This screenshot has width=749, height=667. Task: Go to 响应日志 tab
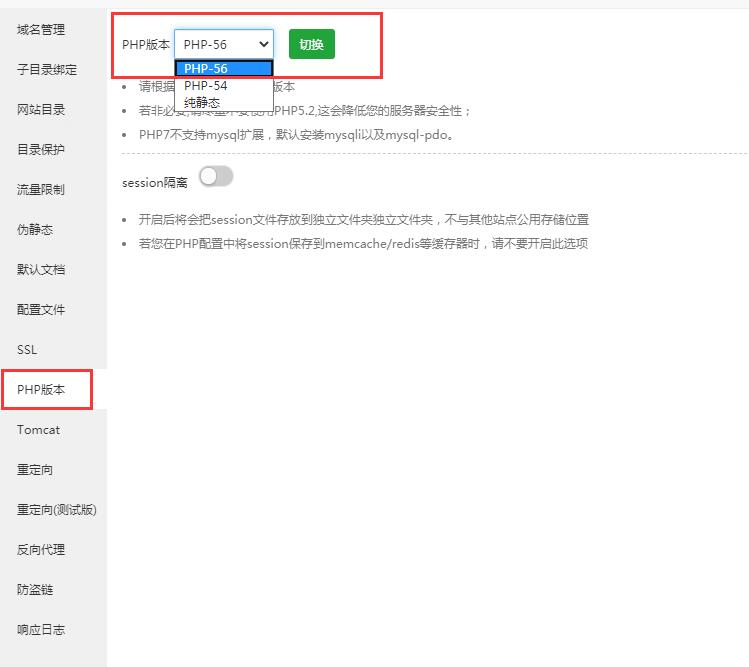41,630
